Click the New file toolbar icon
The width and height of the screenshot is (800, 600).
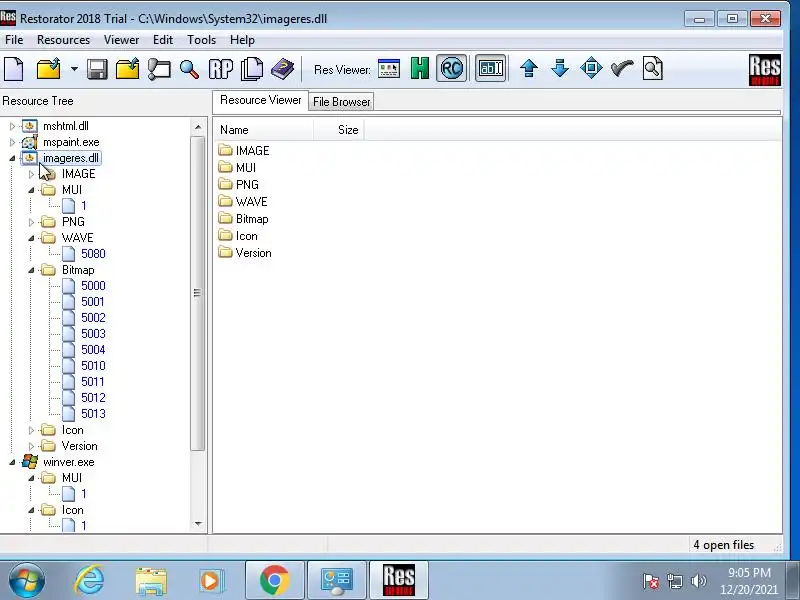[x=14, y=69]
